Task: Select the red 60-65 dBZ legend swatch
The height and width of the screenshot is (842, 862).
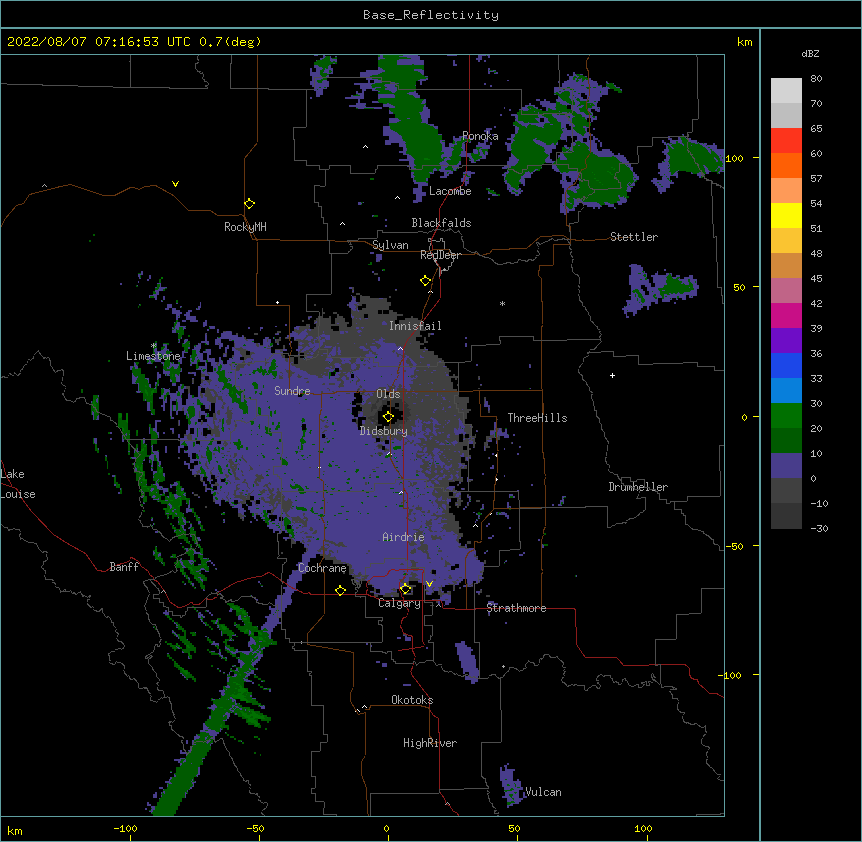Action: pyautogui.click(x=786, y=141)
